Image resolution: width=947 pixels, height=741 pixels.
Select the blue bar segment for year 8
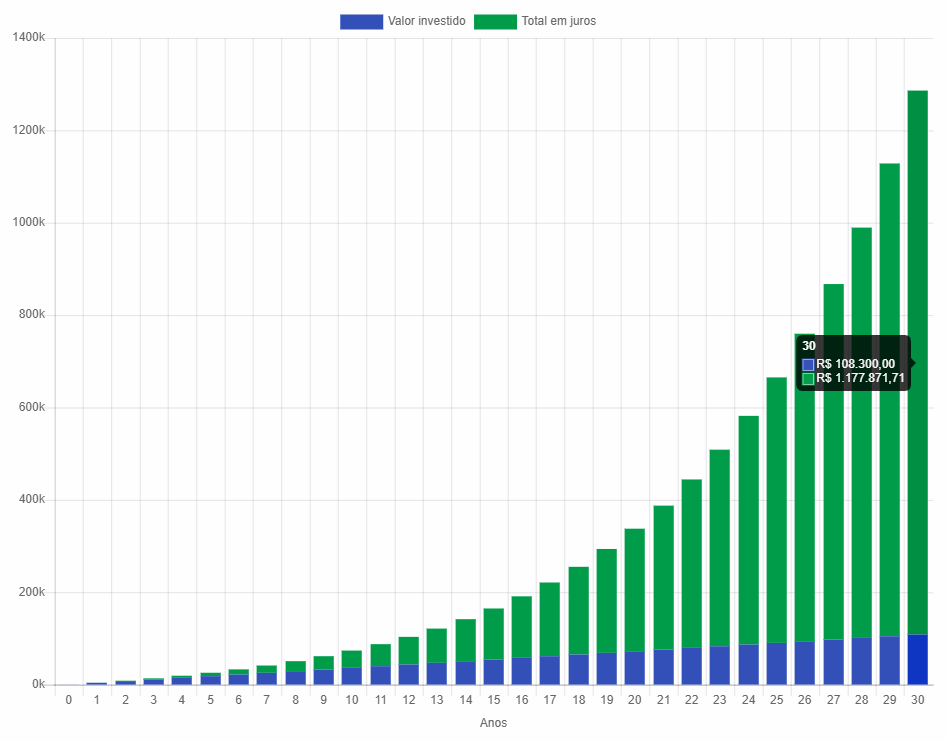[296, 678]
